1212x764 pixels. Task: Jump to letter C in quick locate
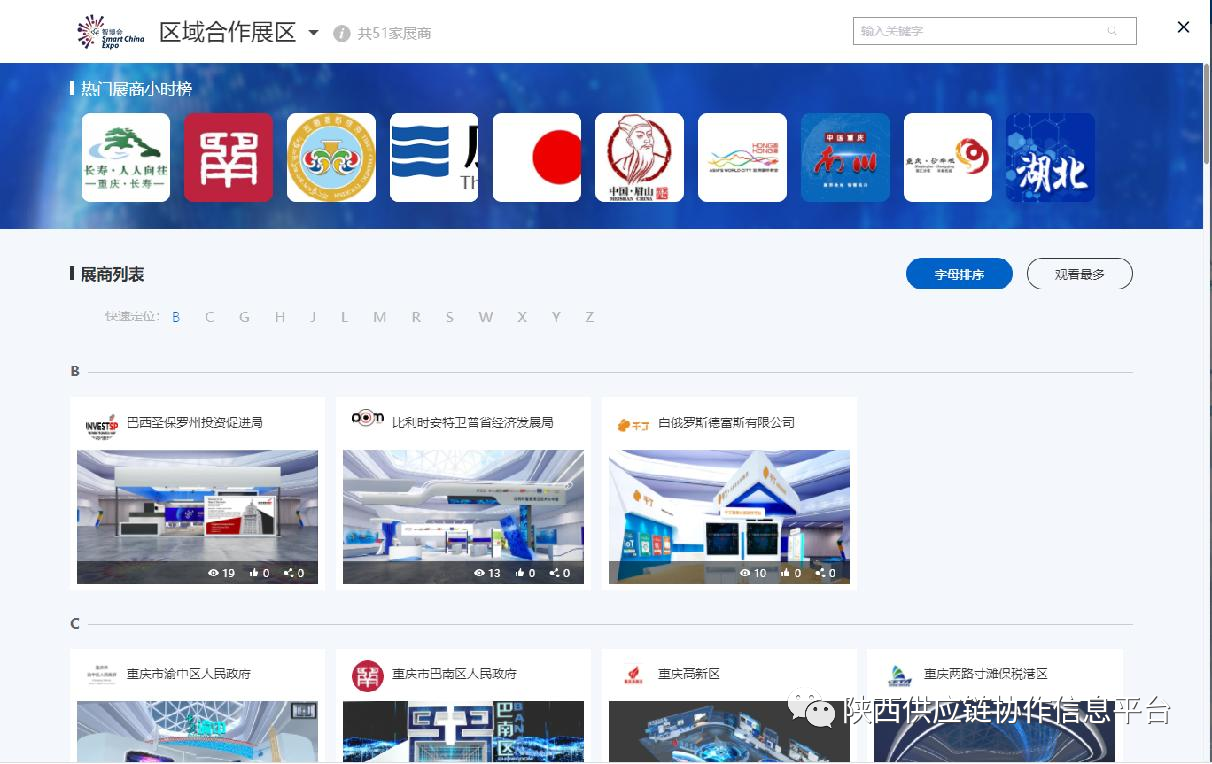210,317
